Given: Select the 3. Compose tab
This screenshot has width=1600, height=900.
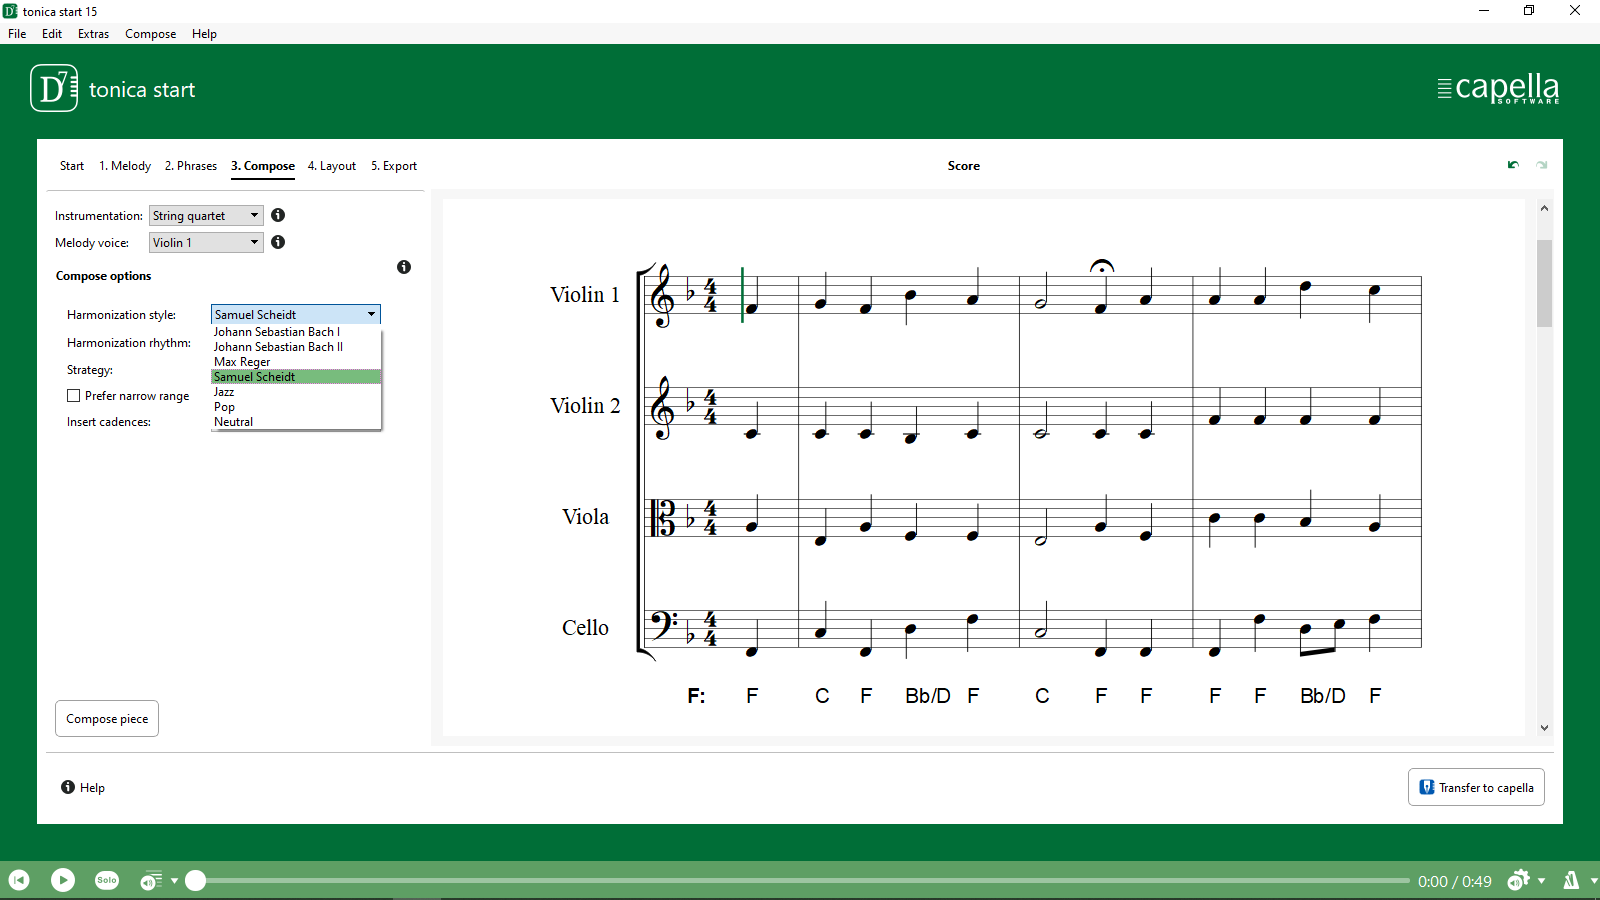Looking at the screenshot, I should click(263, 166).
